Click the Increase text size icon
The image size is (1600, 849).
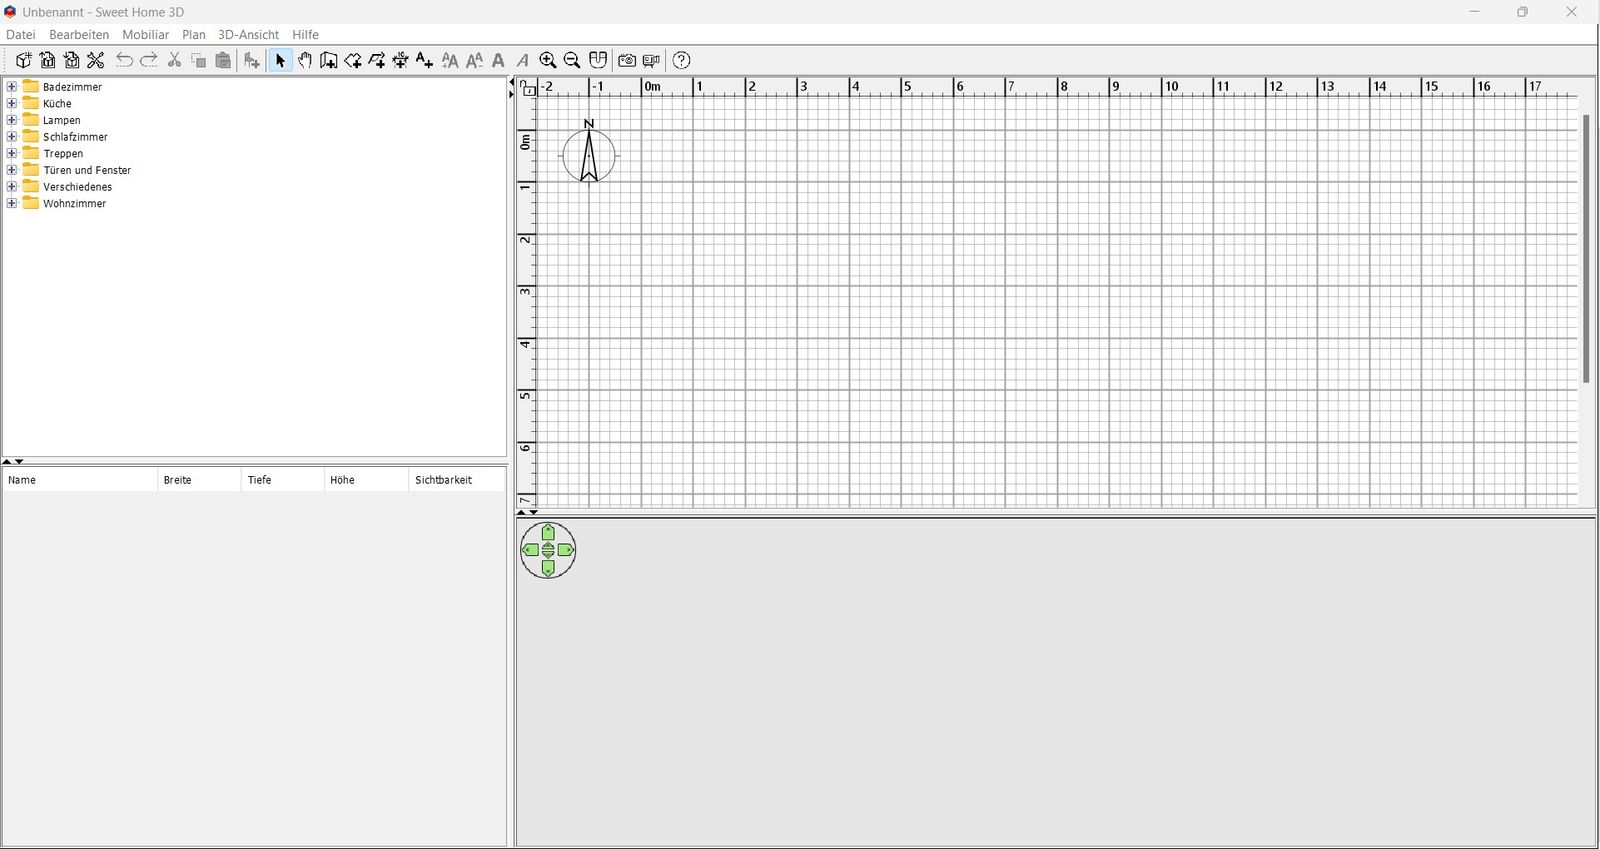tap(450, 60)
